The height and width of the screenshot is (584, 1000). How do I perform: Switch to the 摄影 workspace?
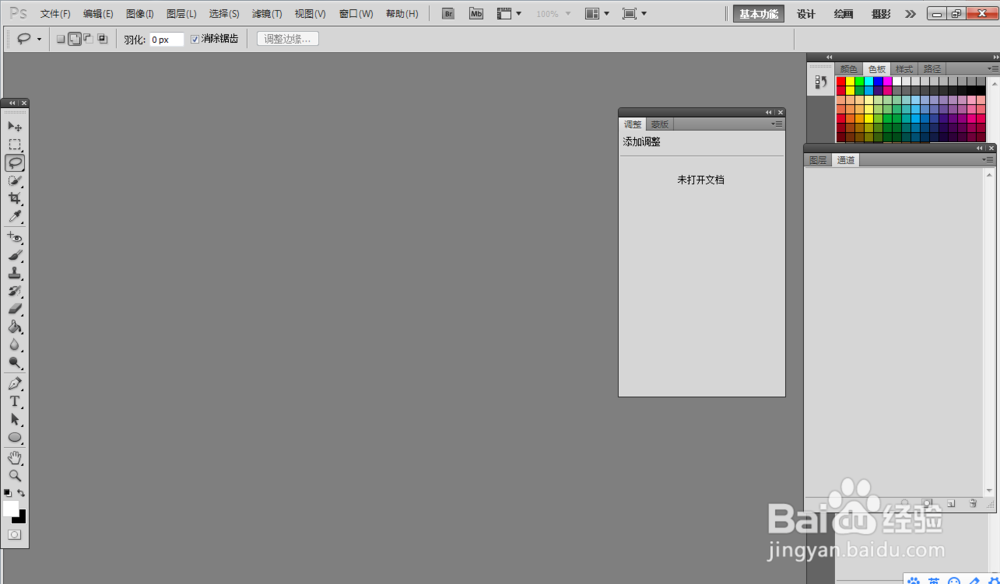point(881,14)
